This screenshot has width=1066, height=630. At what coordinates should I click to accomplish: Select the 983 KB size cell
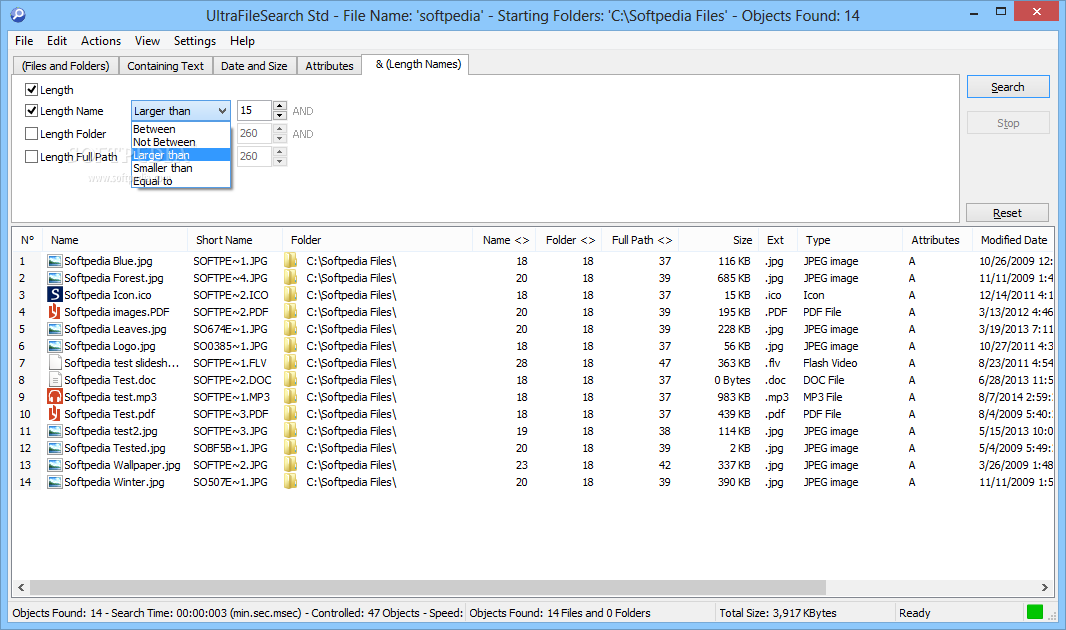click(734, 397)
